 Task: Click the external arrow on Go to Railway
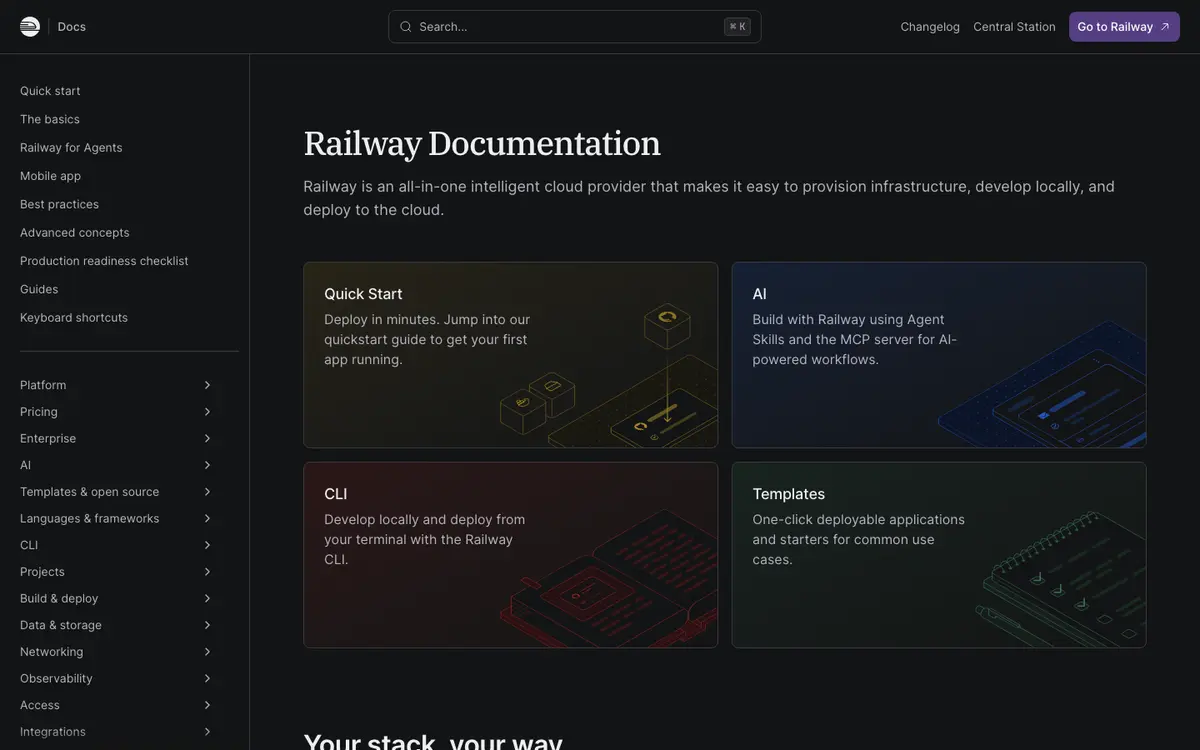click(1165, 27)
